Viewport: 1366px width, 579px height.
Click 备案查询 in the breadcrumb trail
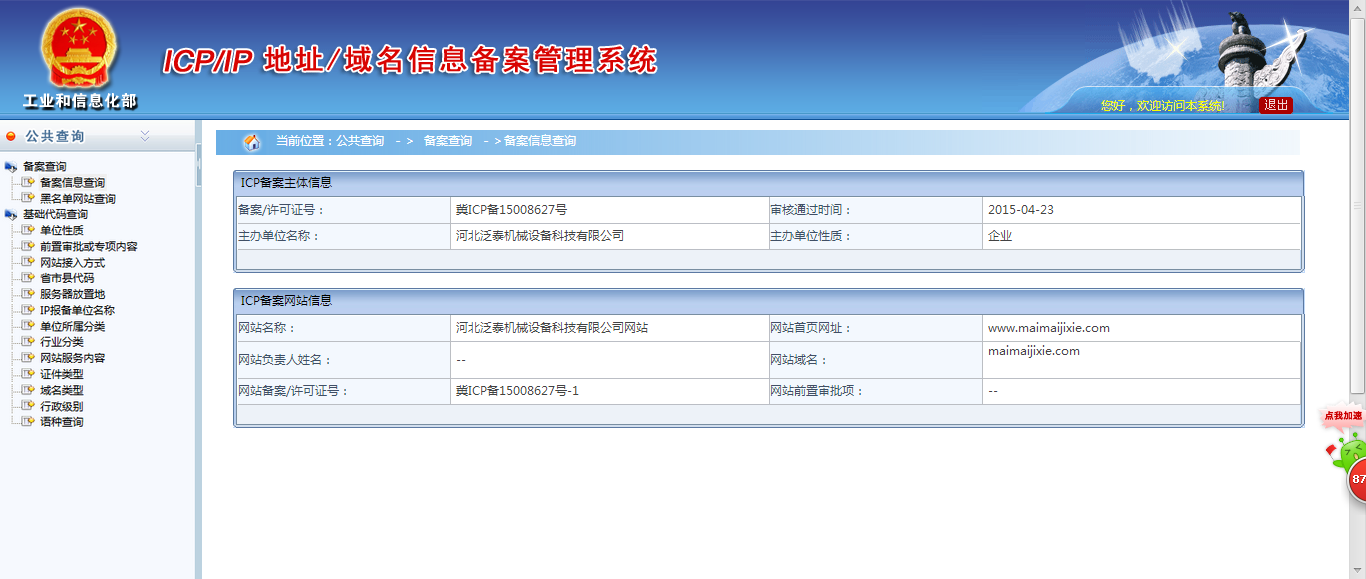(446, 141)
